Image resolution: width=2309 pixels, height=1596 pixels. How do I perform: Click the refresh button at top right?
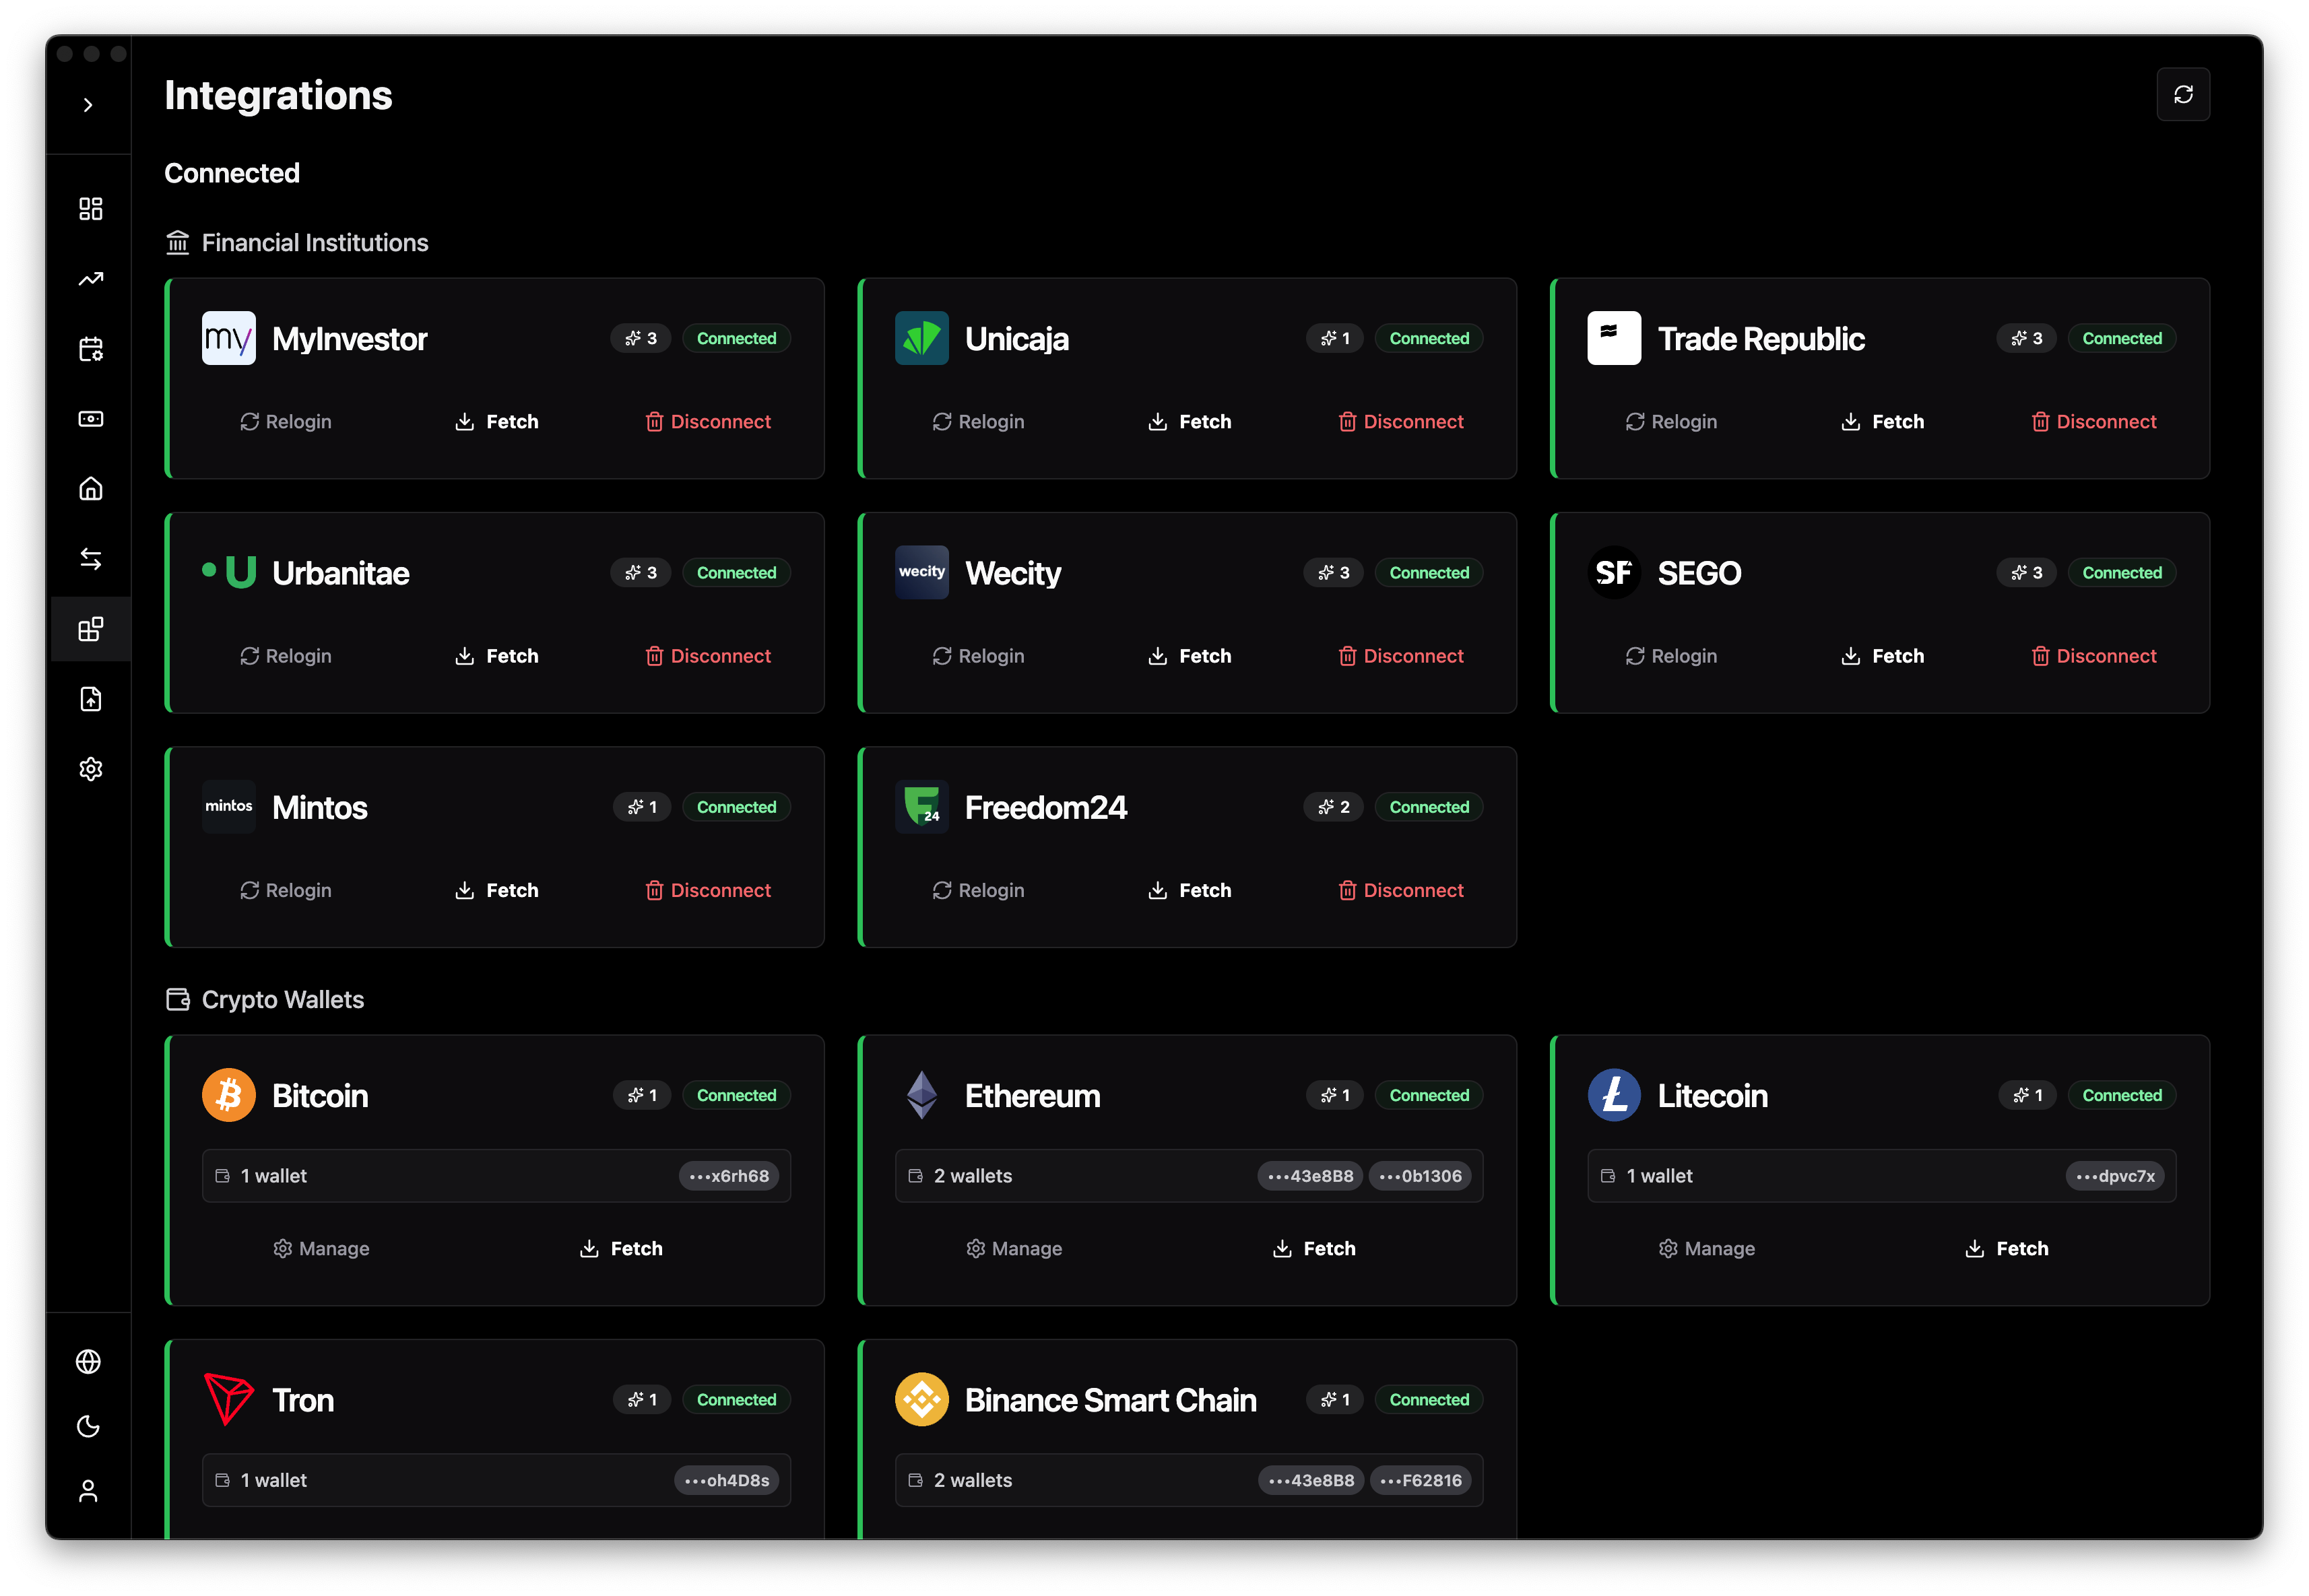2183,94
